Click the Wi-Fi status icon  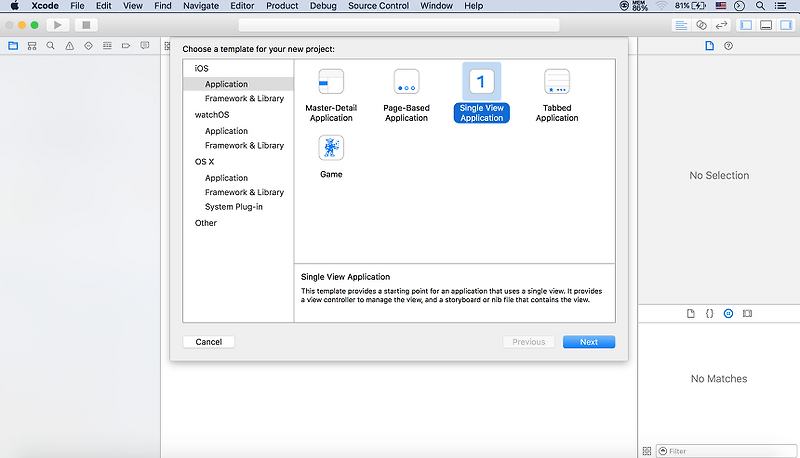point(662,6)
